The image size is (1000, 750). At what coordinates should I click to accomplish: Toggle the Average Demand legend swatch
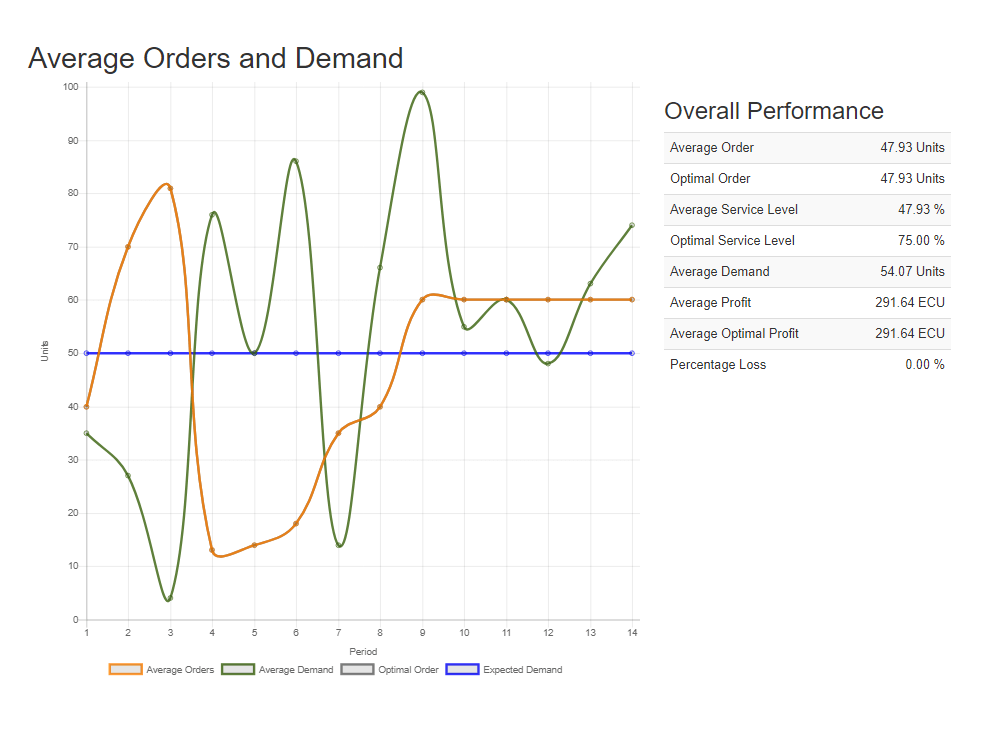(x=238, y=669)
